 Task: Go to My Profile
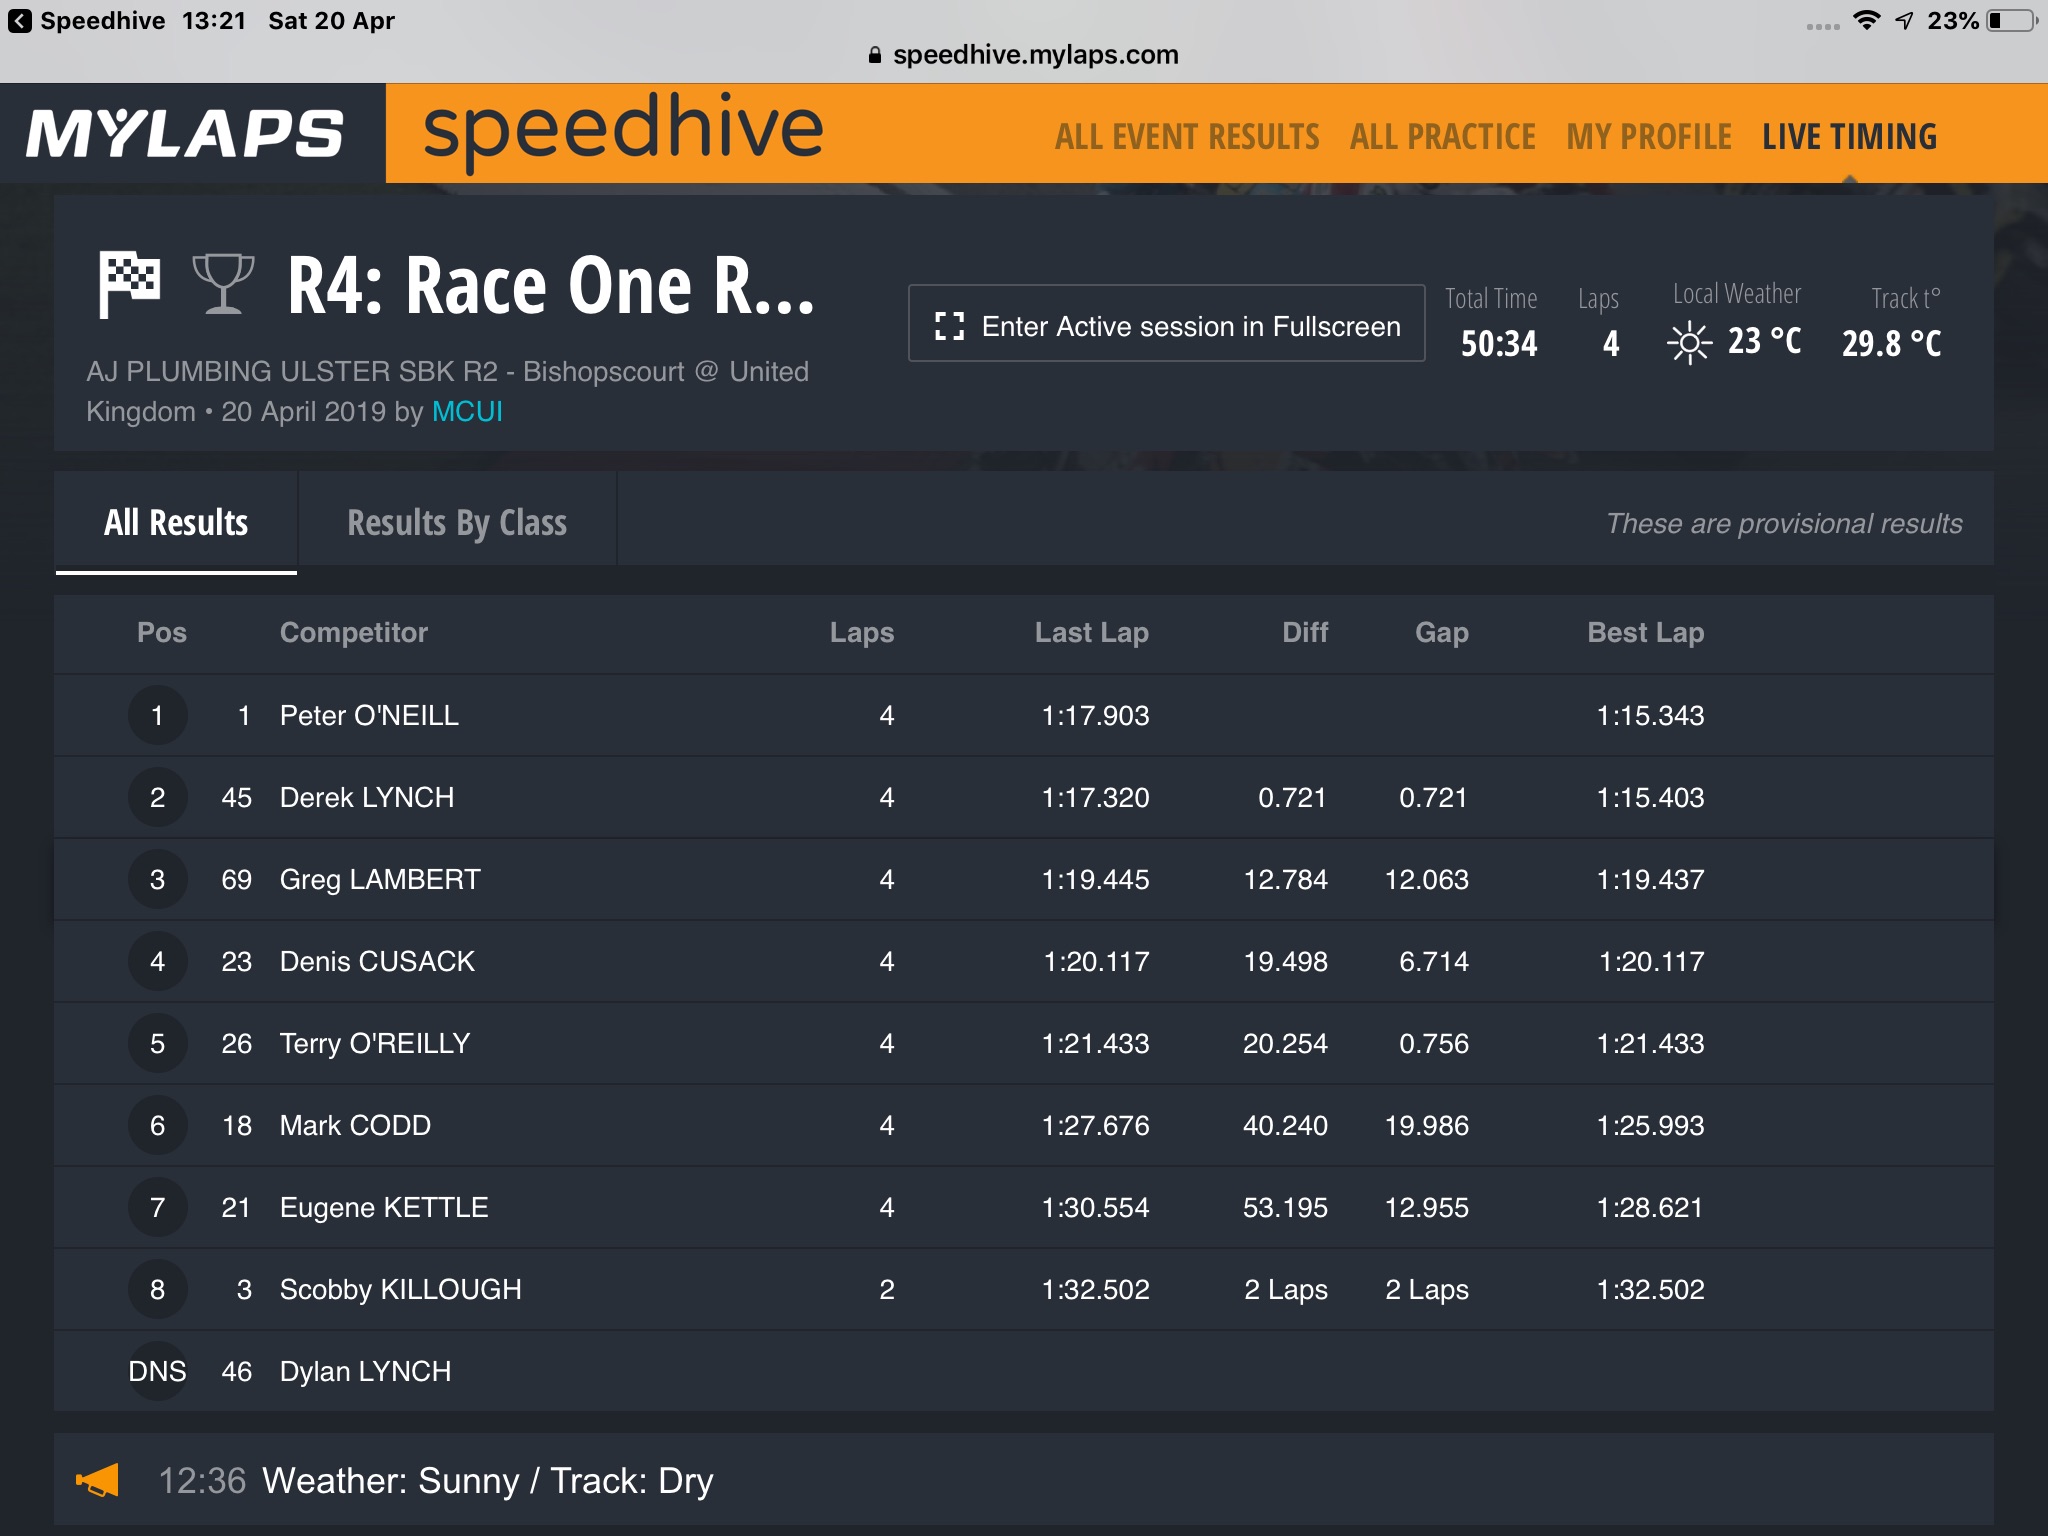tap(1649, 137)
